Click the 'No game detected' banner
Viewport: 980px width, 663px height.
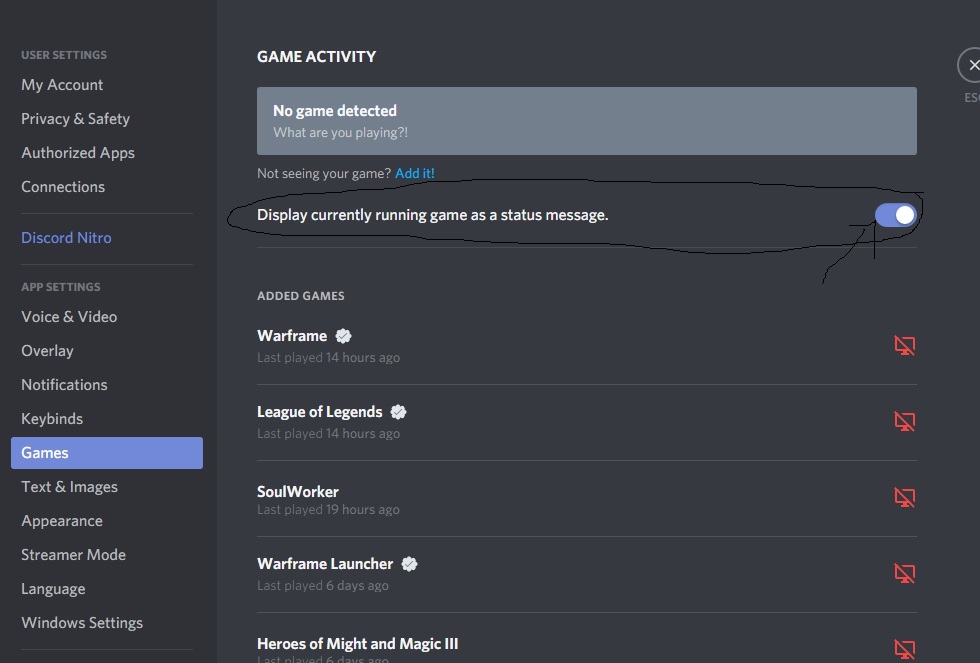pos(586,121)
